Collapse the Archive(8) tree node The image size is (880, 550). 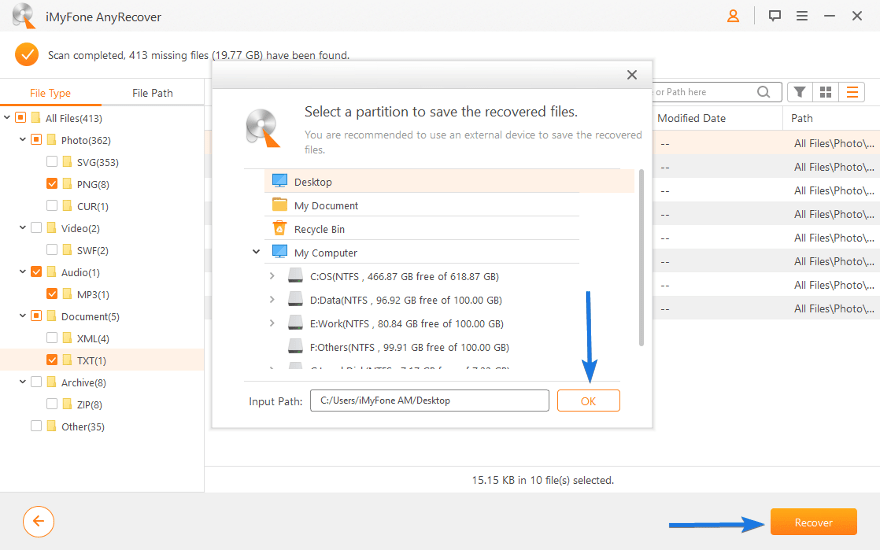(x=22, y=382)
